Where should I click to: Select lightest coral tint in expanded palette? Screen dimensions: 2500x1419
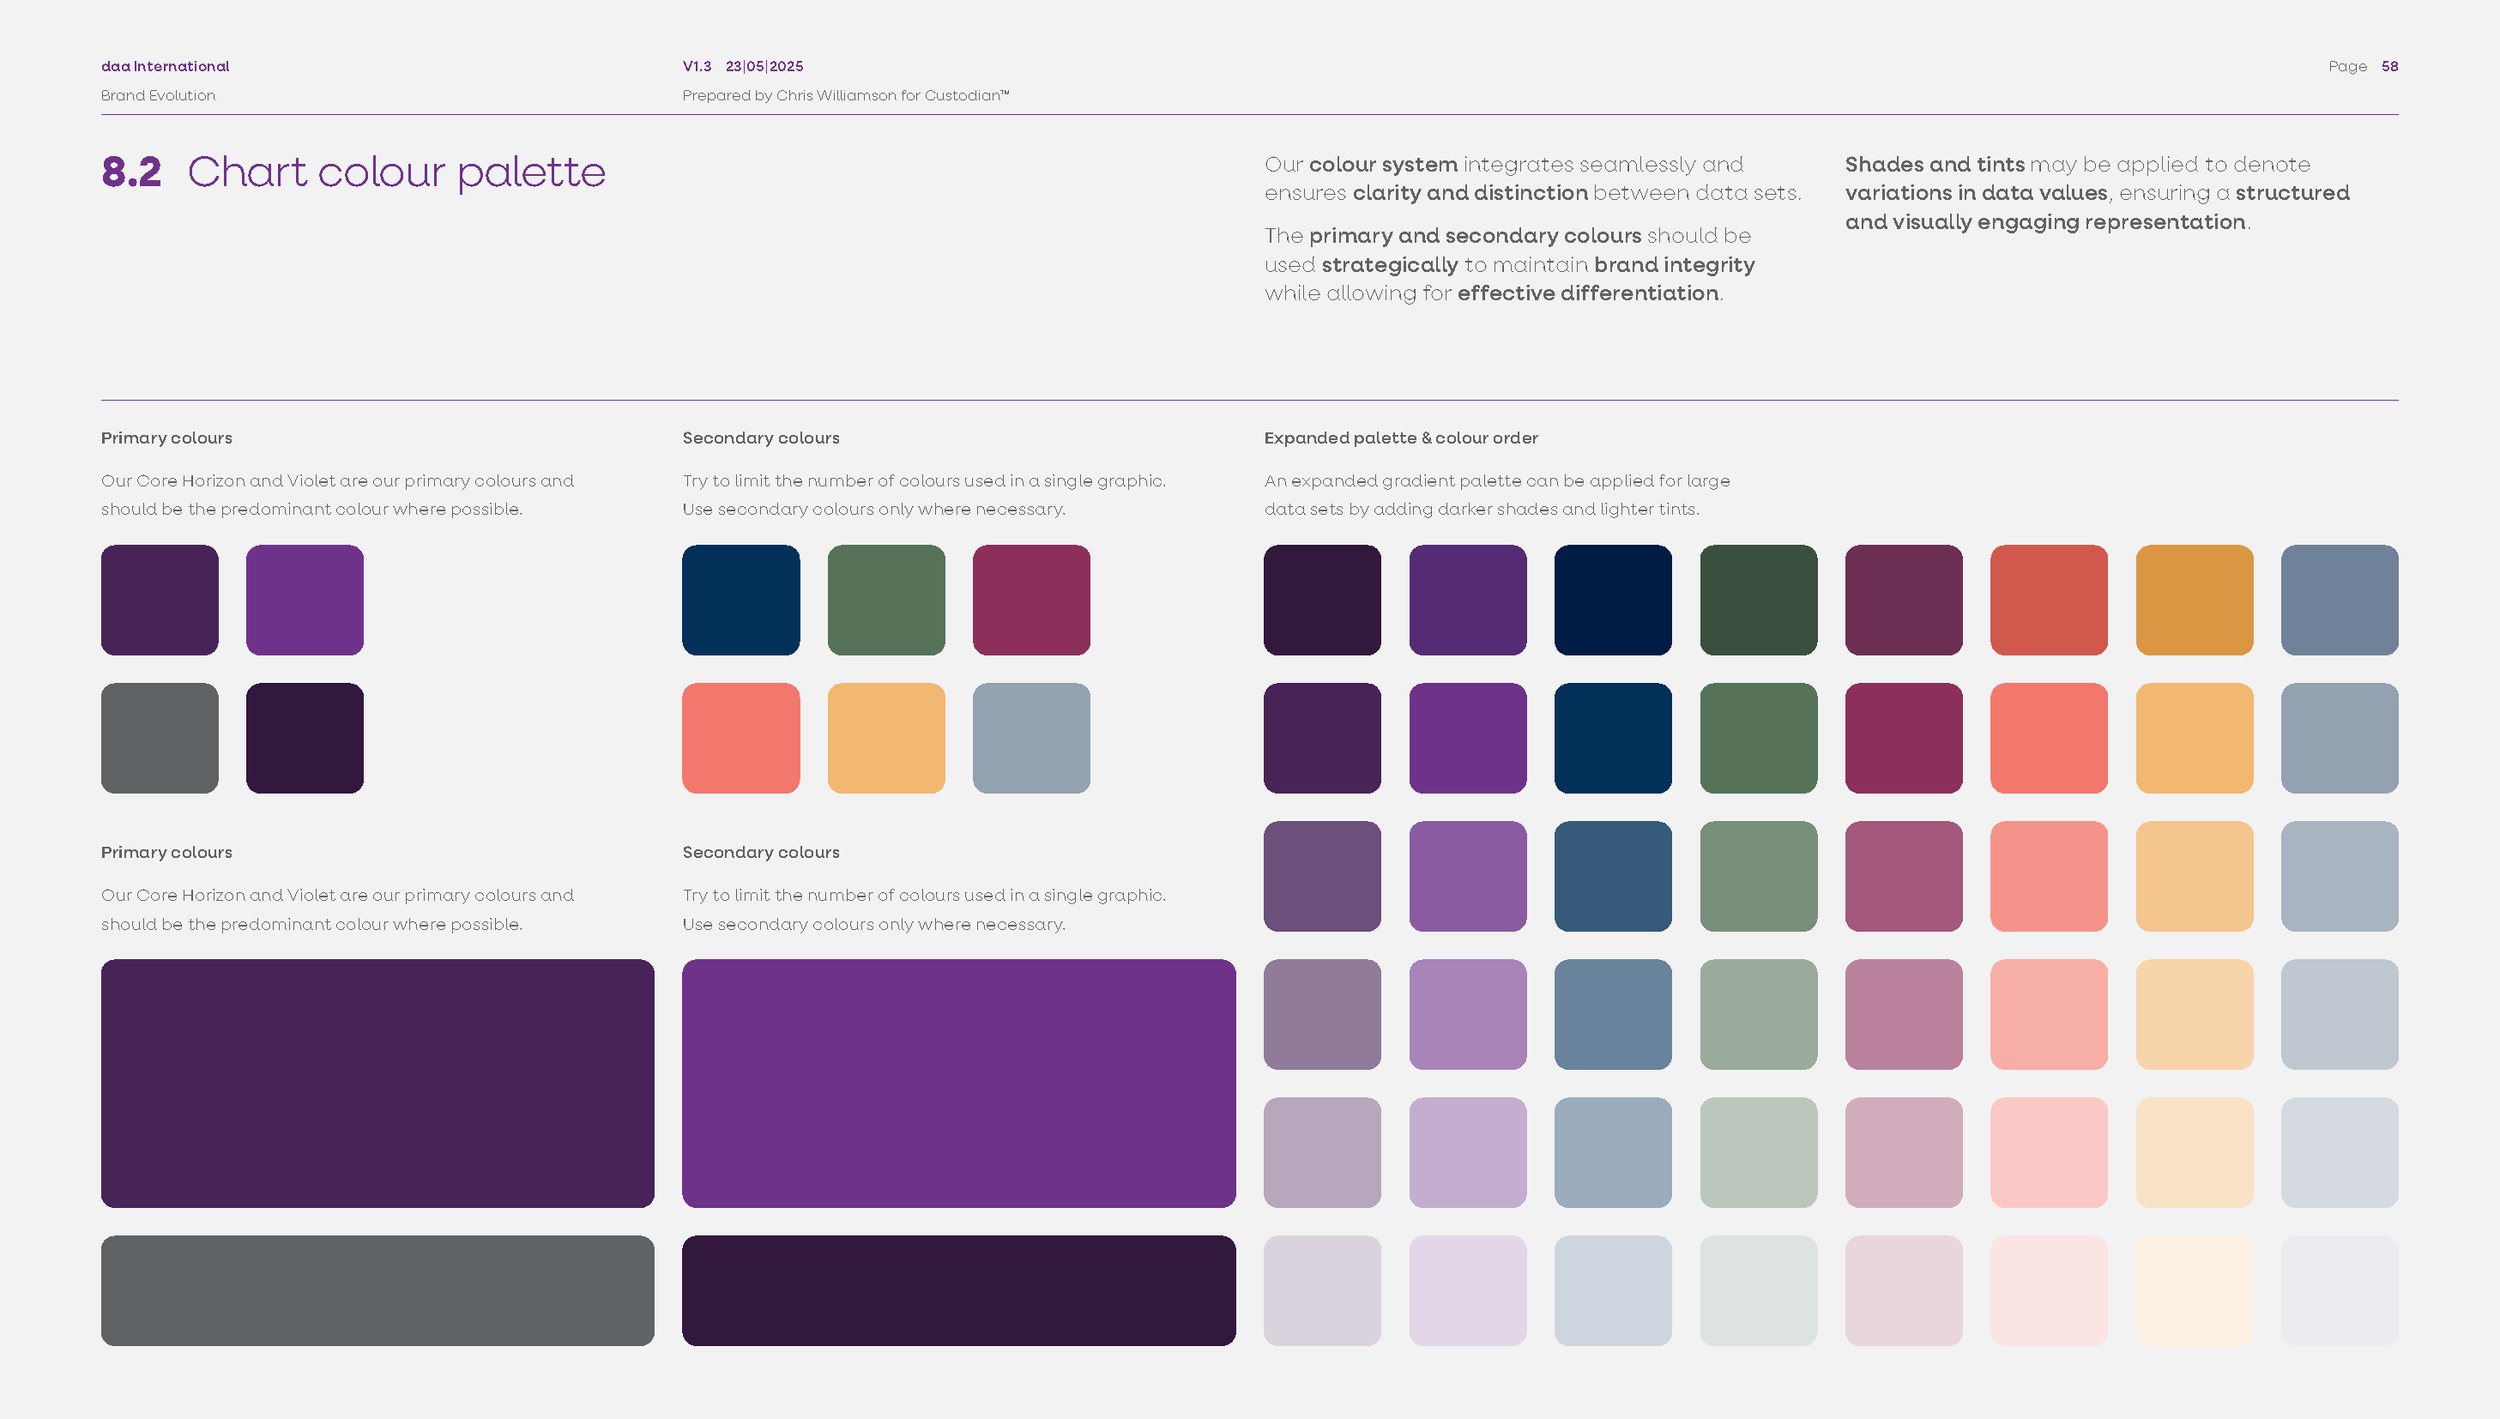click(x=2049, y=1290)
